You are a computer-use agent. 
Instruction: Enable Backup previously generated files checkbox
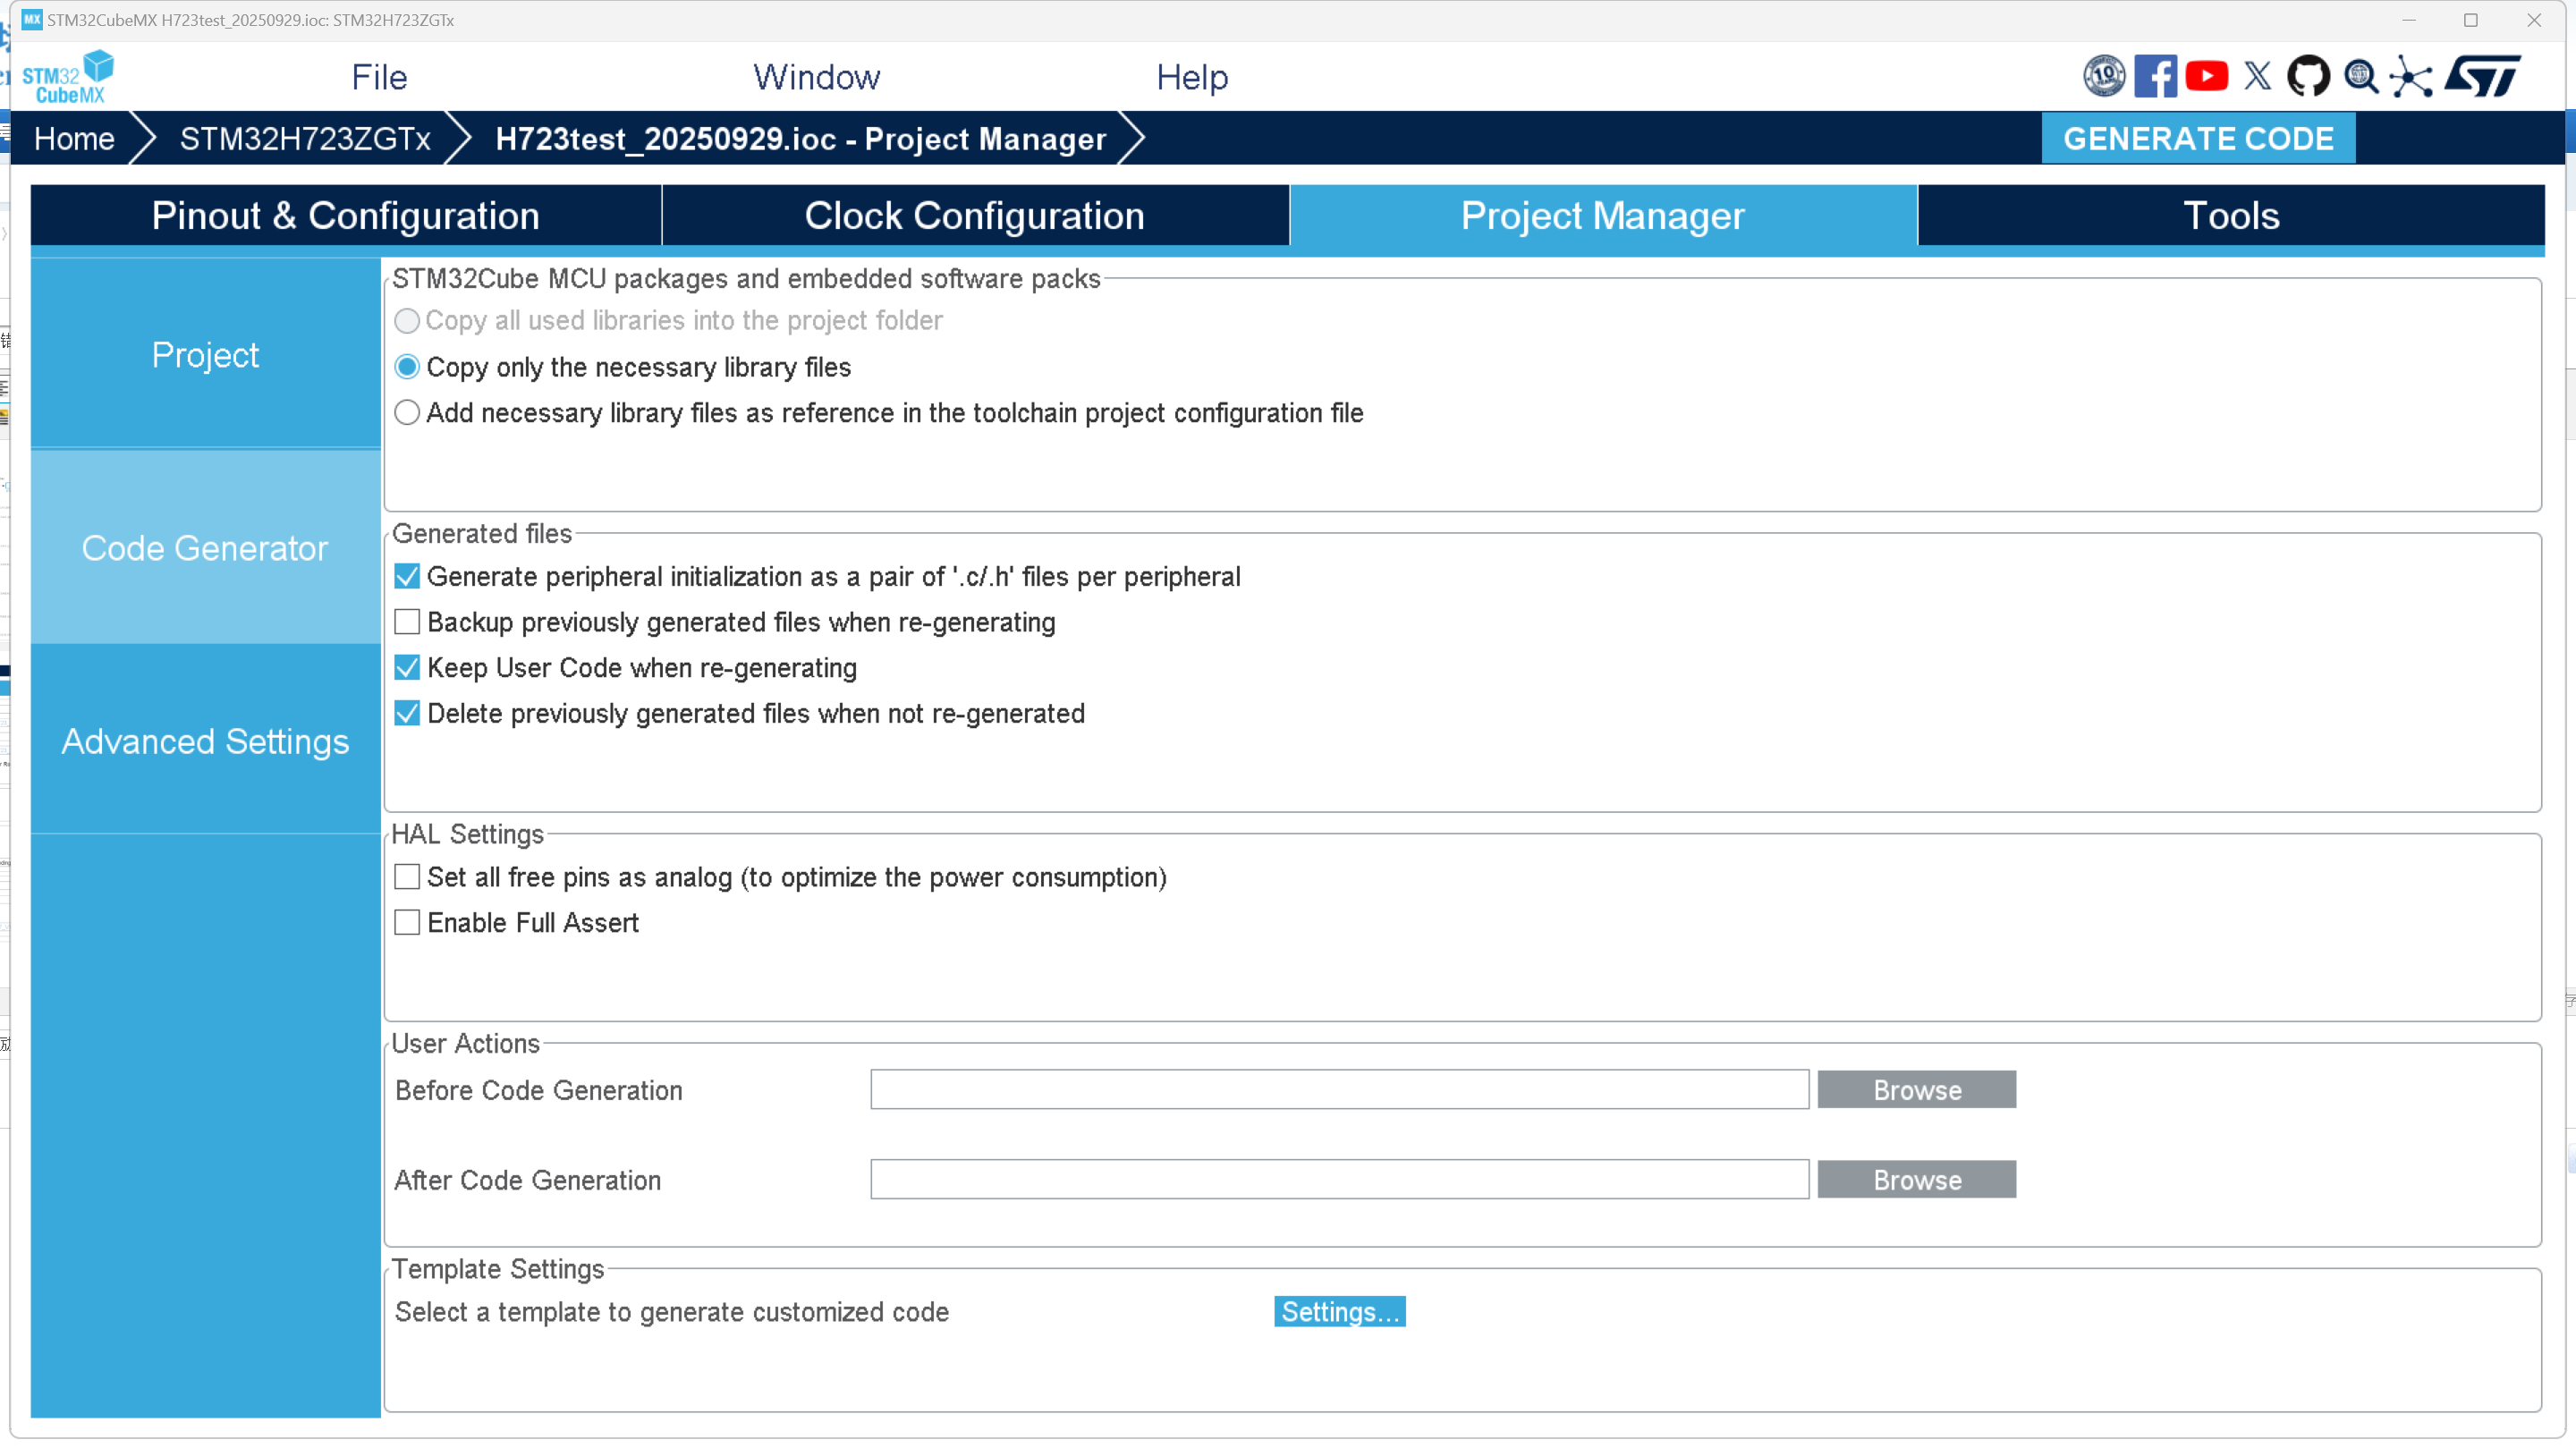tap(407, 622)
